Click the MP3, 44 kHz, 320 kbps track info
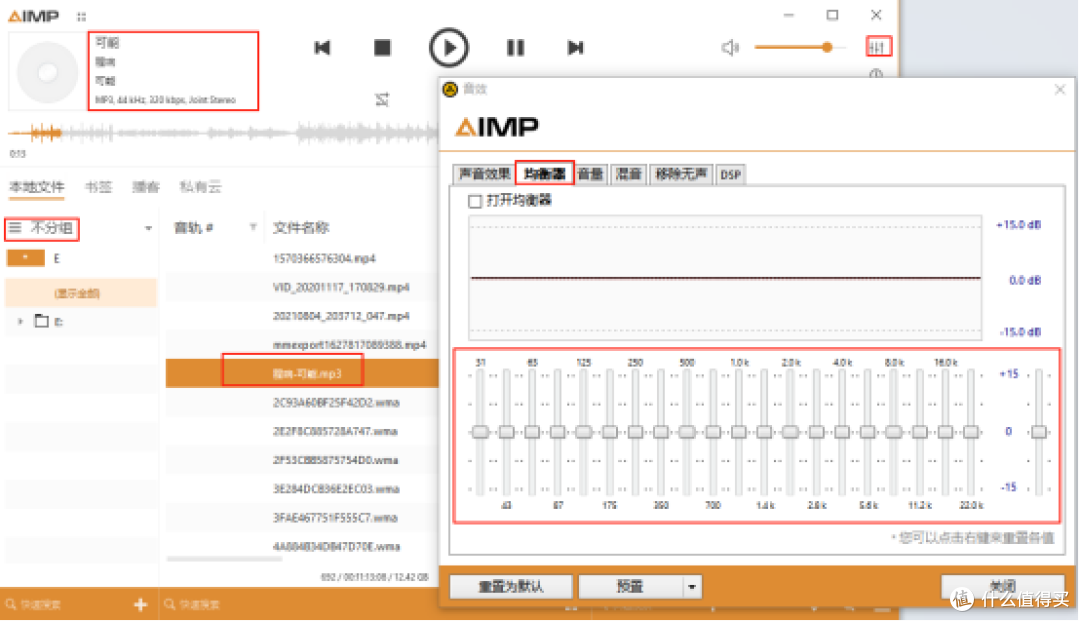The height and width of the screenshot is (622, 1080). point(165,100)
